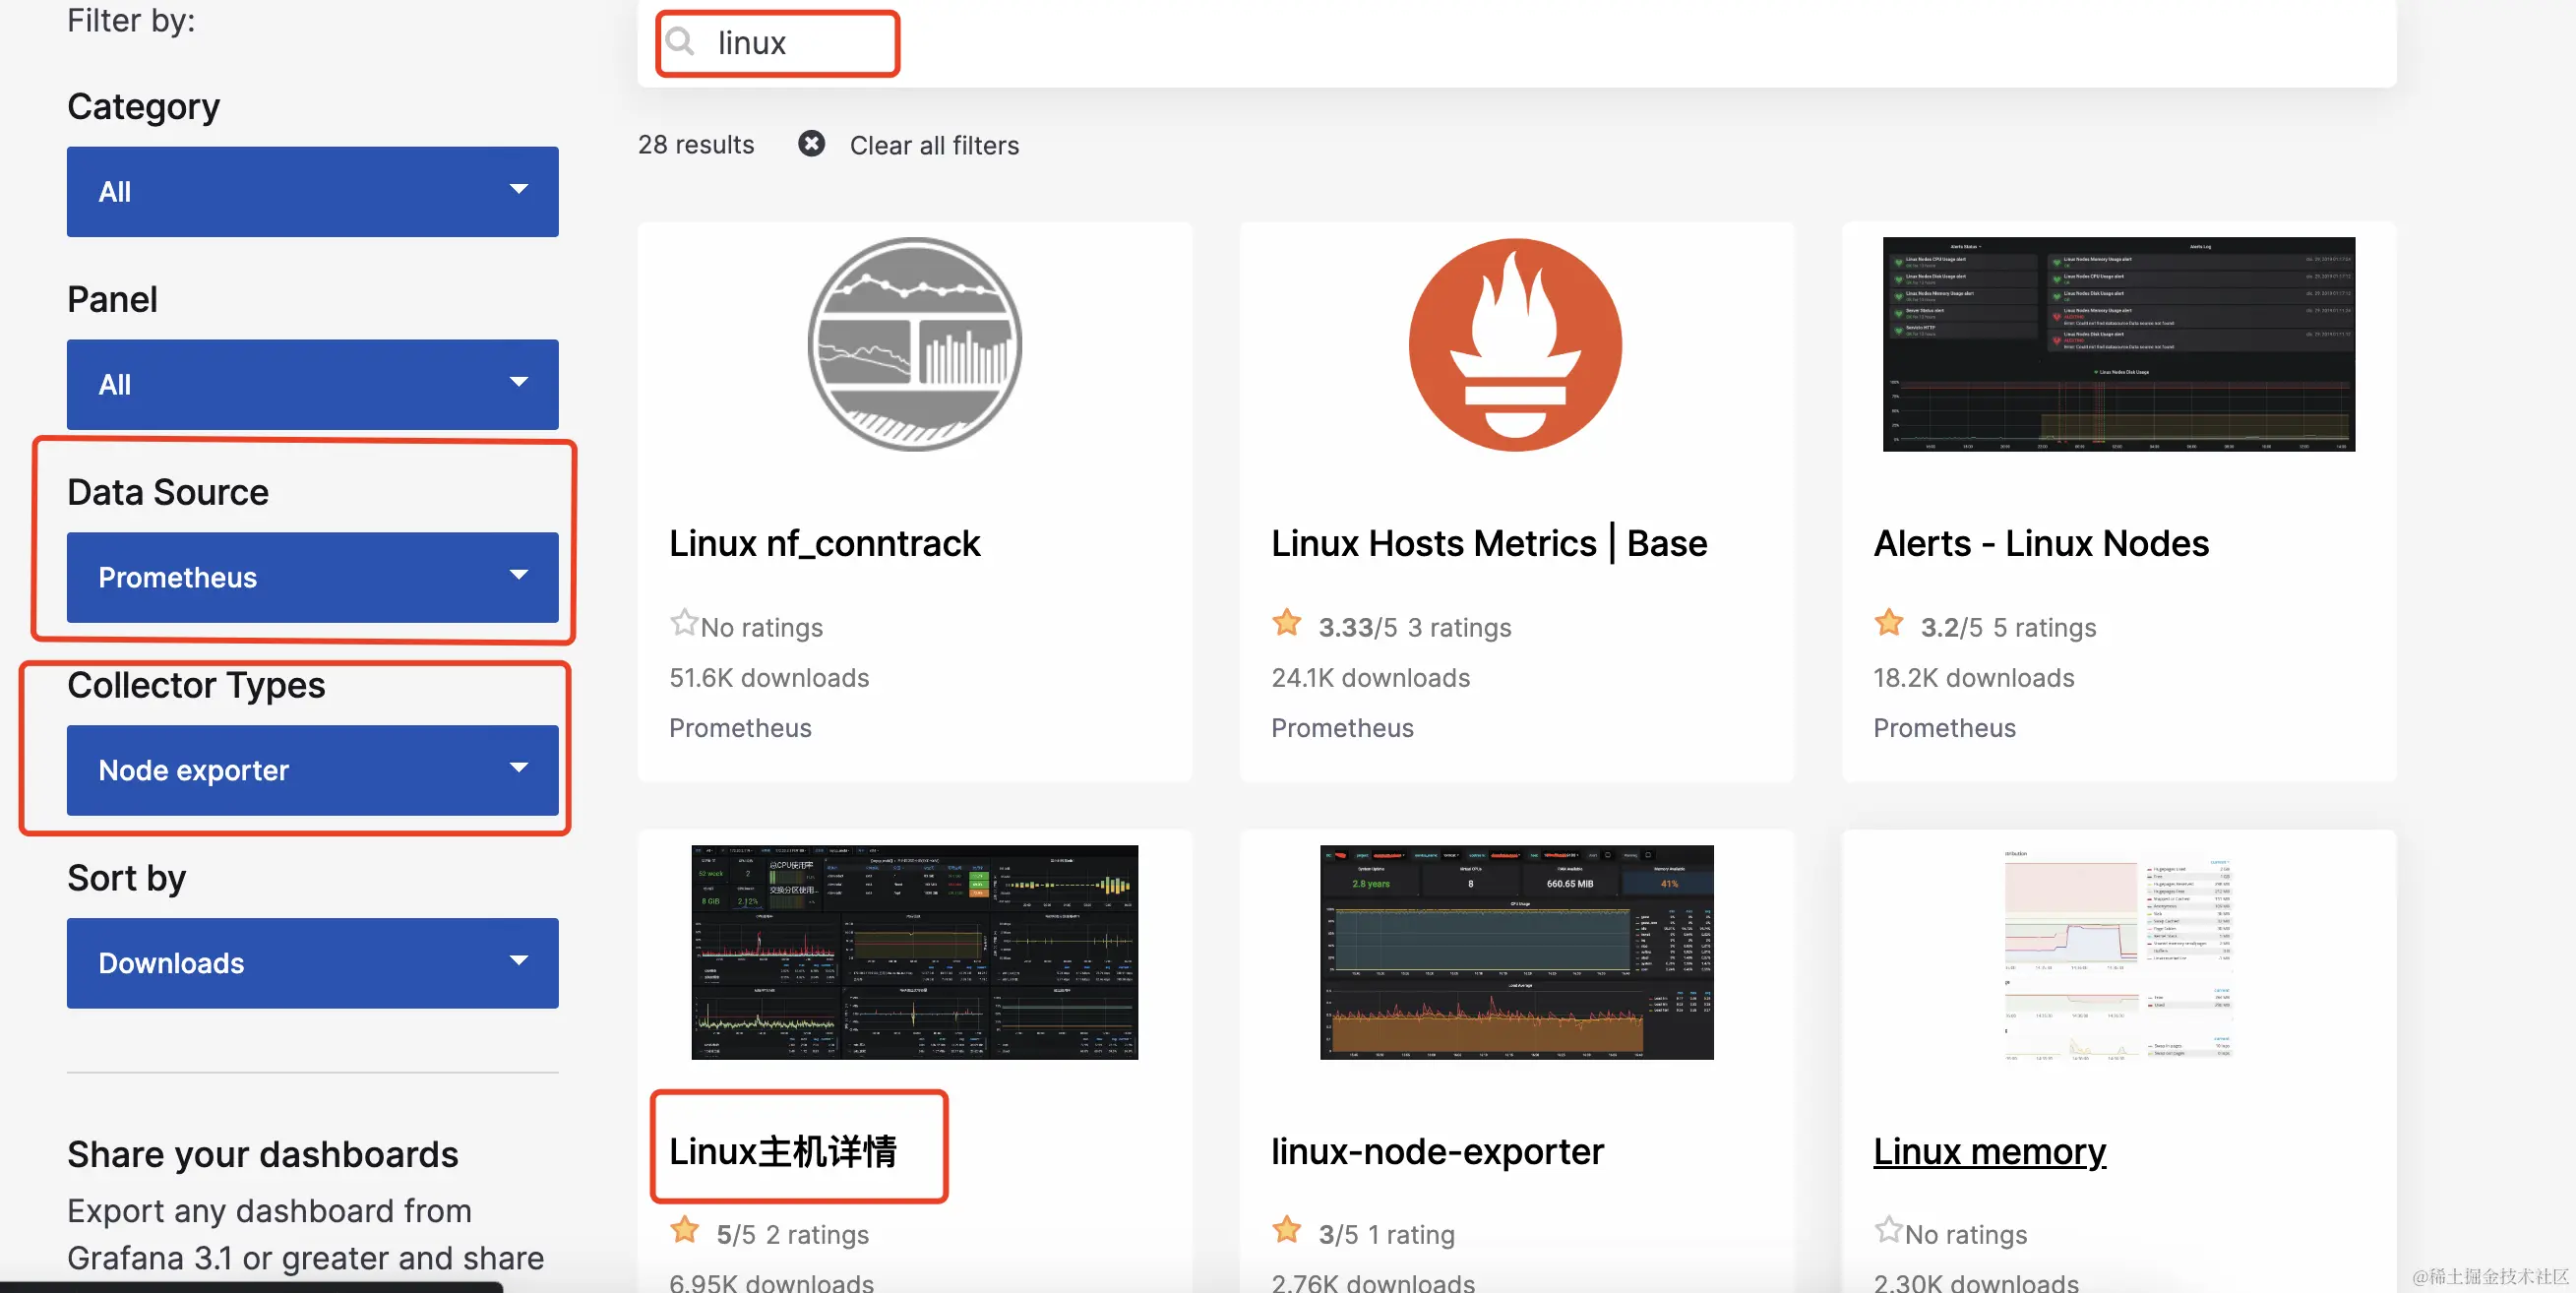Click the empty star under Linux memory
The width and height of the screenshot is (2576, 1293).
click(x=1887, y=1230)
